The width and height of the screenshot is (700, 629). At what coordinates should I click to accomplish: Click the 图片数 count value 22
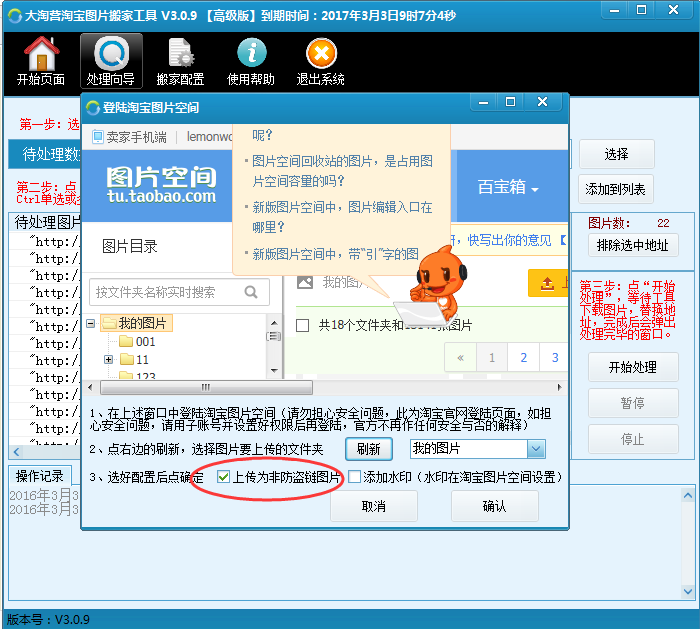(x=663, y=223)
